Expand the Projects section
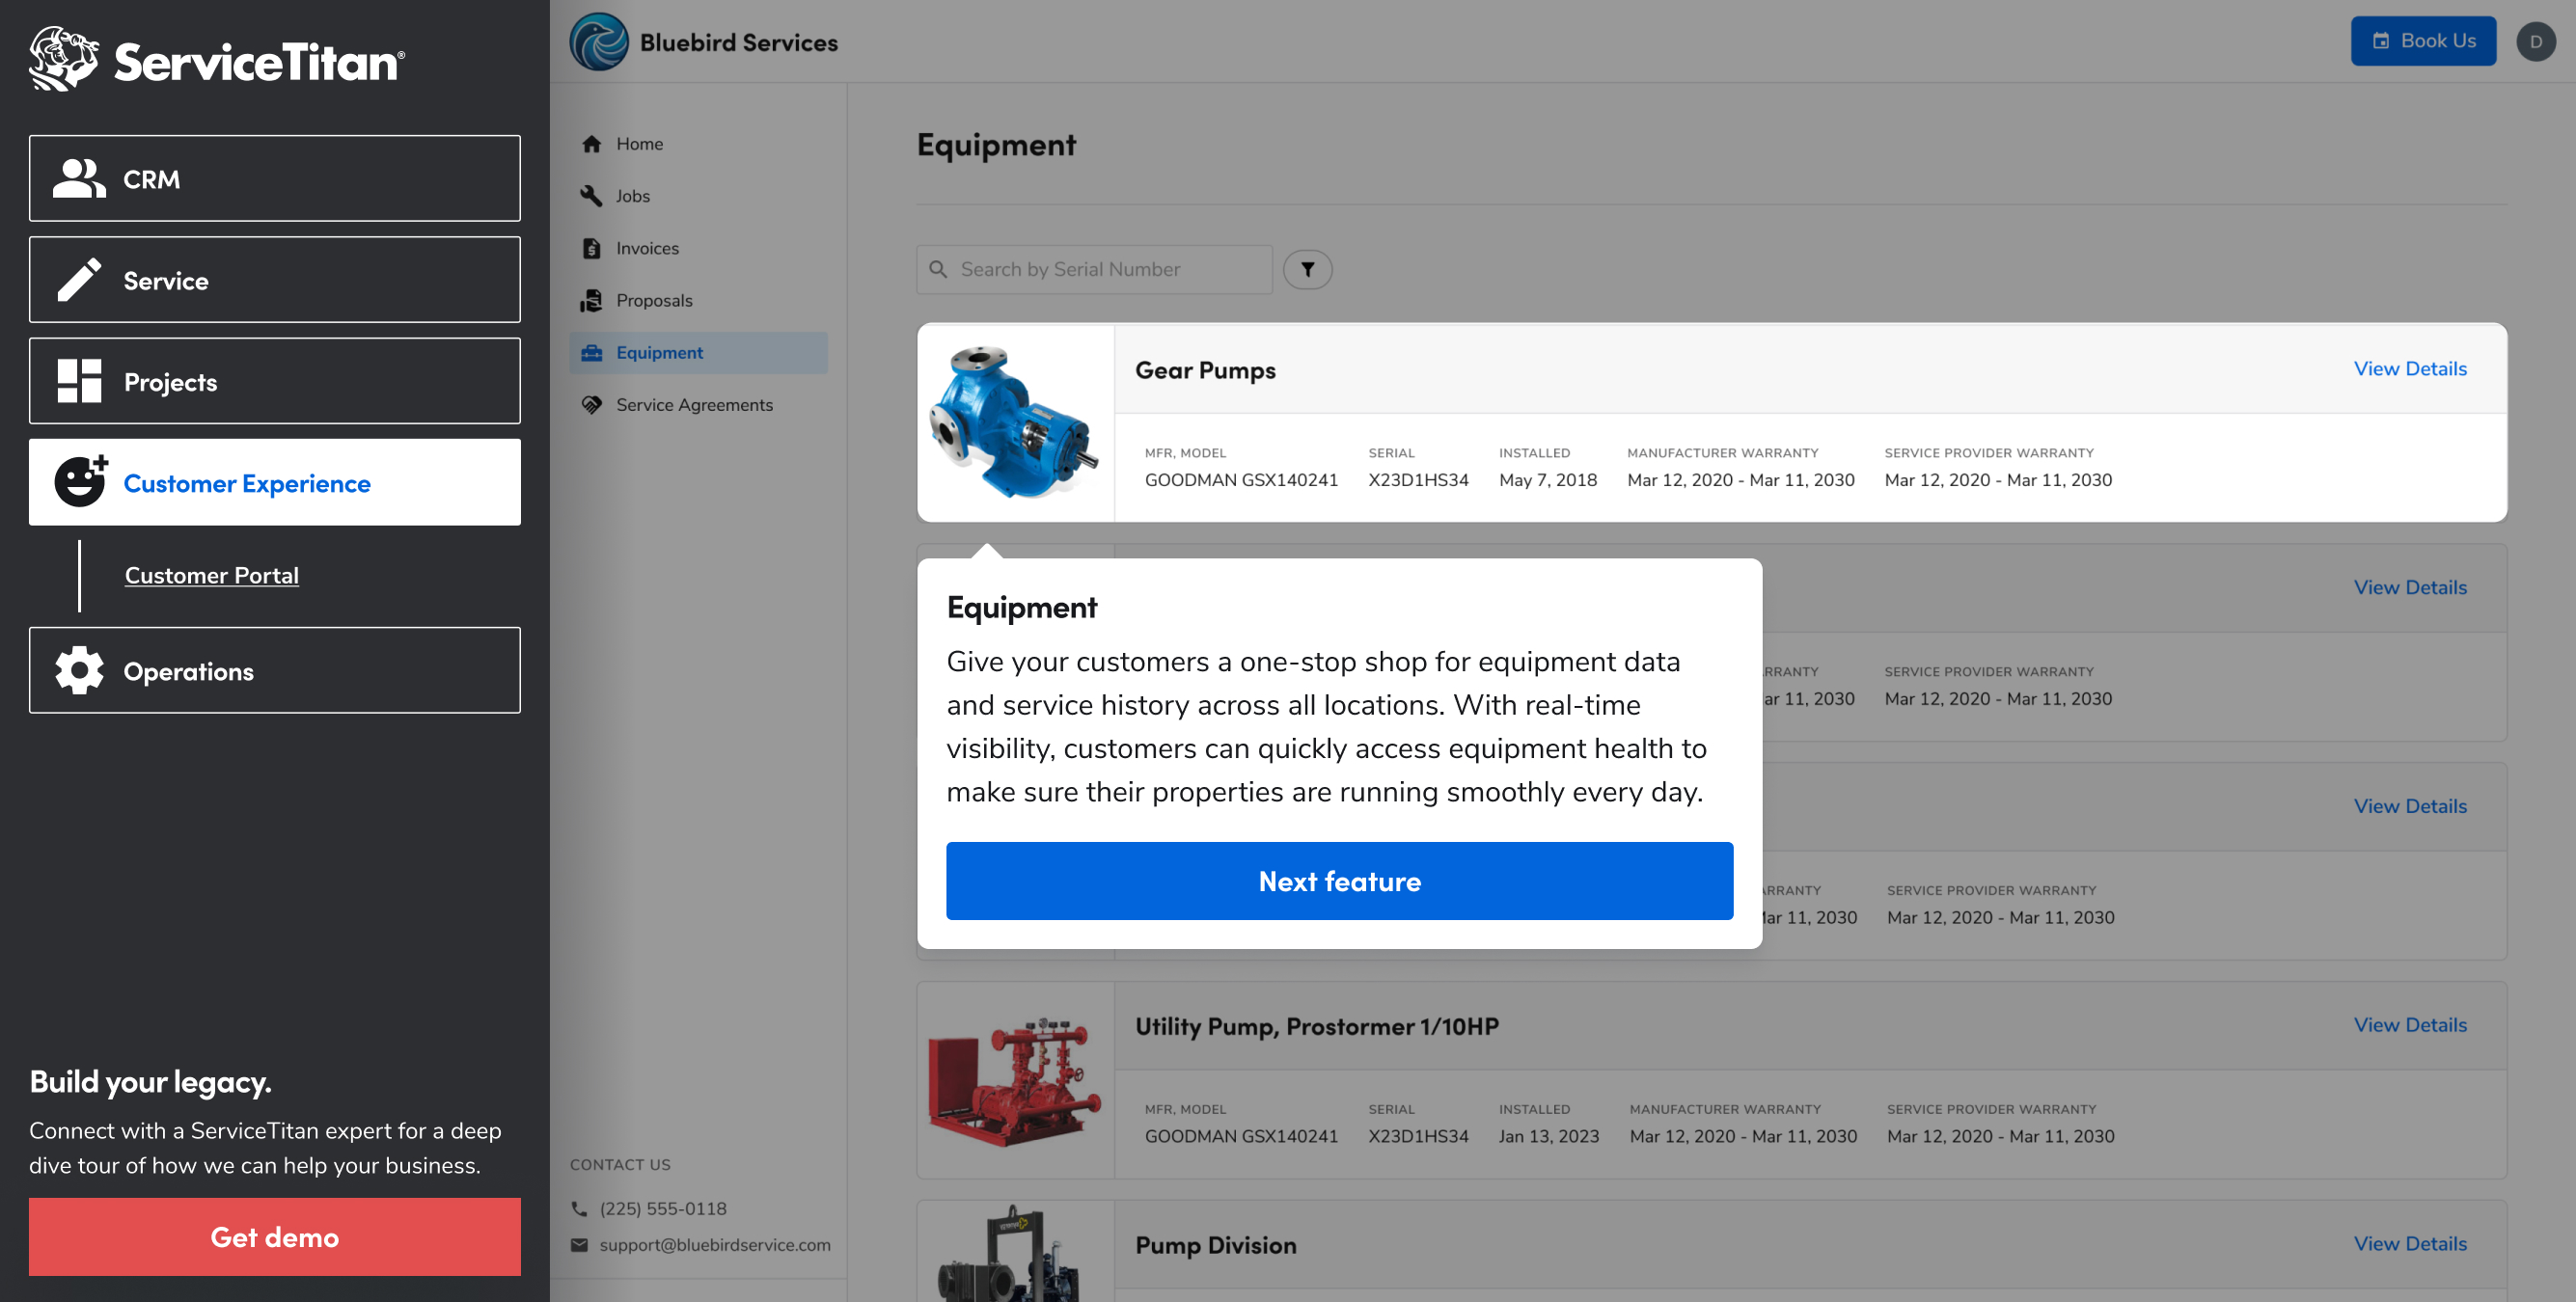The image size is (2576, 1302). (x=274, y=381)
